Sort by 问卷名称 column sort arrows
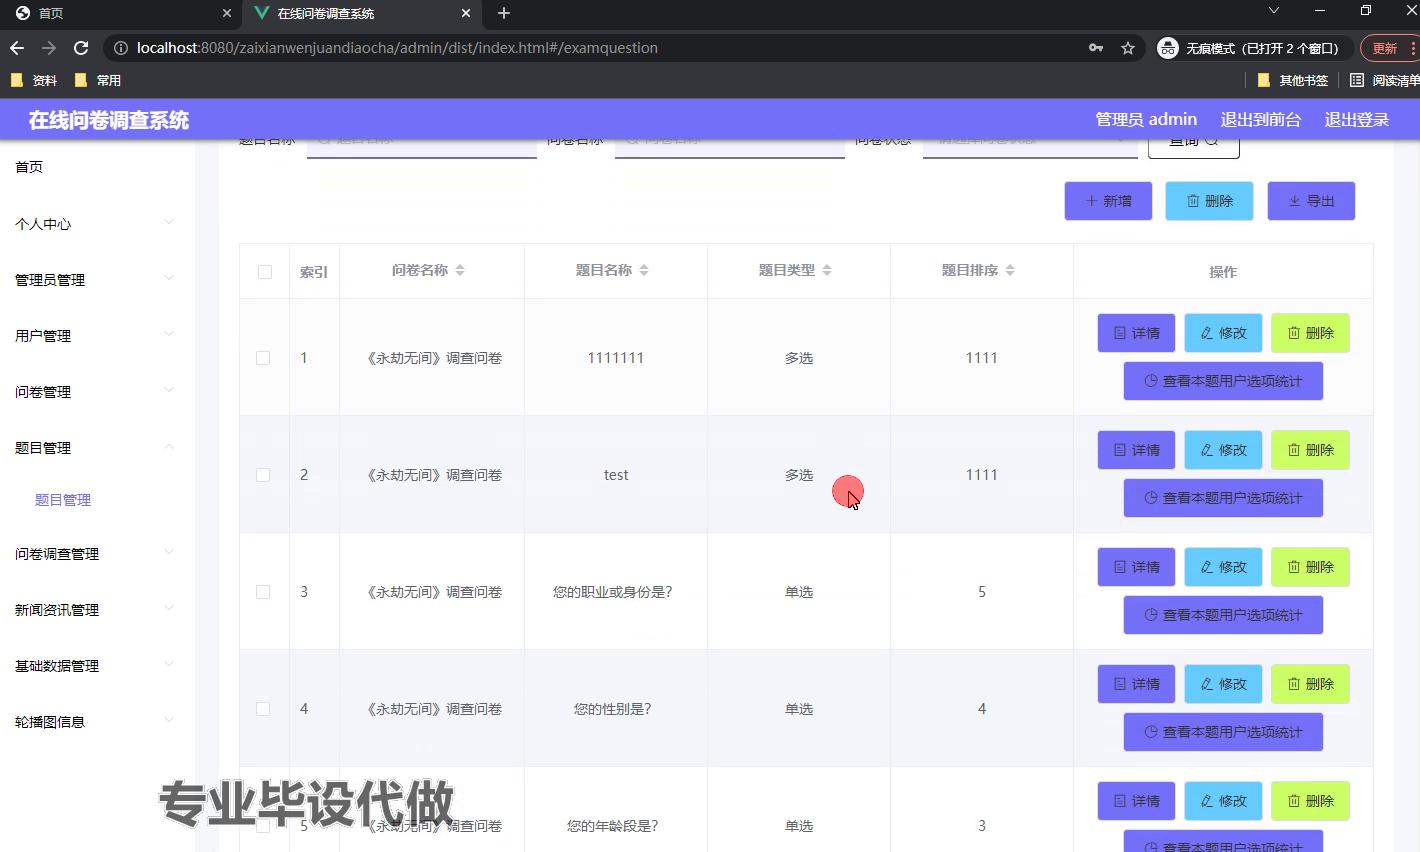This screenshot has height=852, width=1420. (460, 270)
